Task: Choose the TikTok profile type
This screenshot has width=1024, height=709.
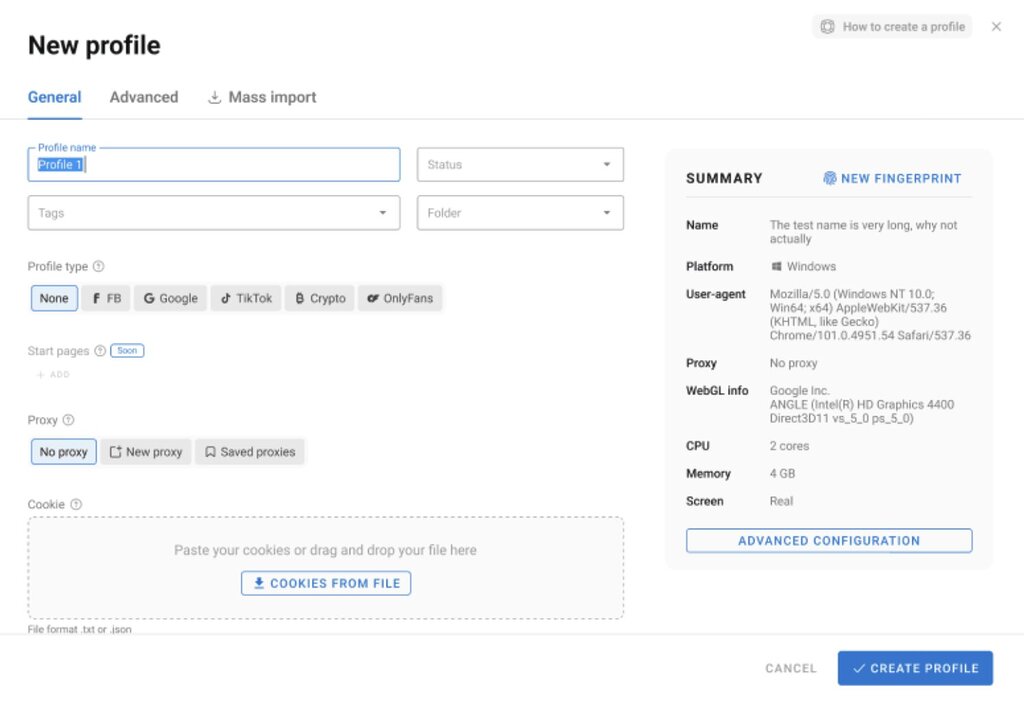Action: coord(245,298)
